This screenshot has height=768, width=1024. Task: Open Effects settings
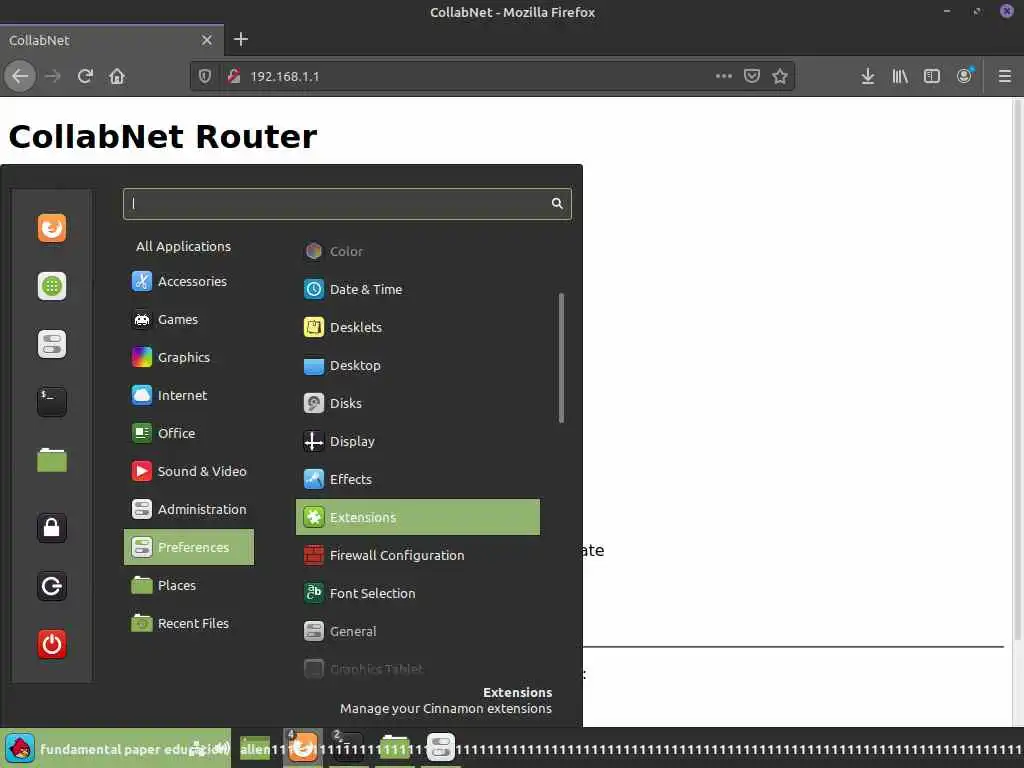tap(418, 479)
